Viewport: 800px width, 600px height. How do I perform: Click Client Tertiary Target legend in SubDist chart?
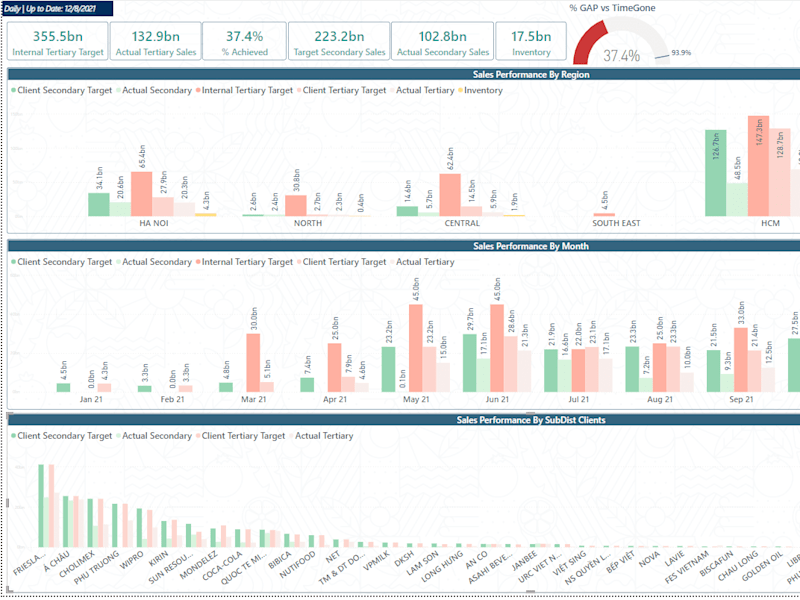click(x=240, y=436)
